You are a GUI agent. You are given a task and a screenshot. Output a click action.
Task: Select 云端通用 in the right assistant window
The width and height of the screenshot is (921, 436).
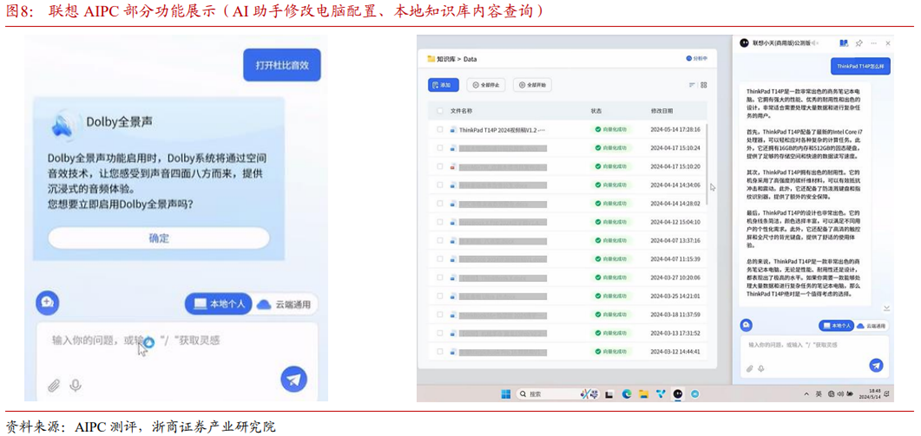click(872, 325)
